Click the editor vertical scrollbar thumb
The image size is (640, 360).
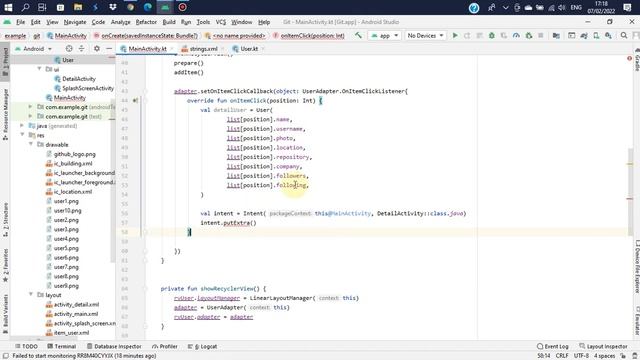coord(630,193)
